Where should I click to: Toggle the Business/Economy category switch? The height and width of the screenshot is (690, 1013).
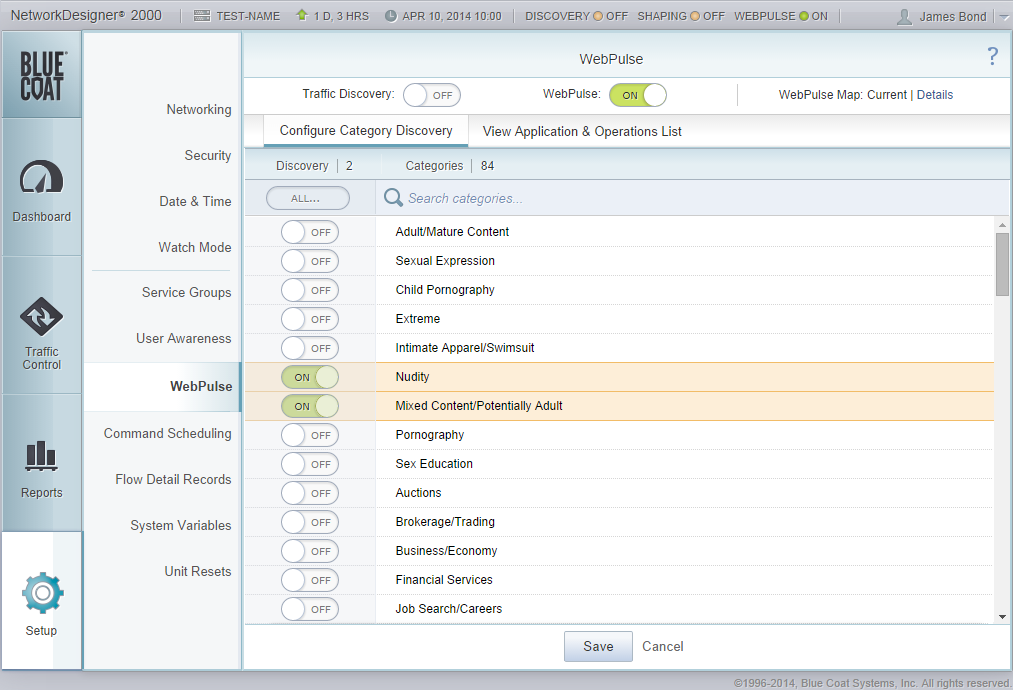(x=309, y=552)
